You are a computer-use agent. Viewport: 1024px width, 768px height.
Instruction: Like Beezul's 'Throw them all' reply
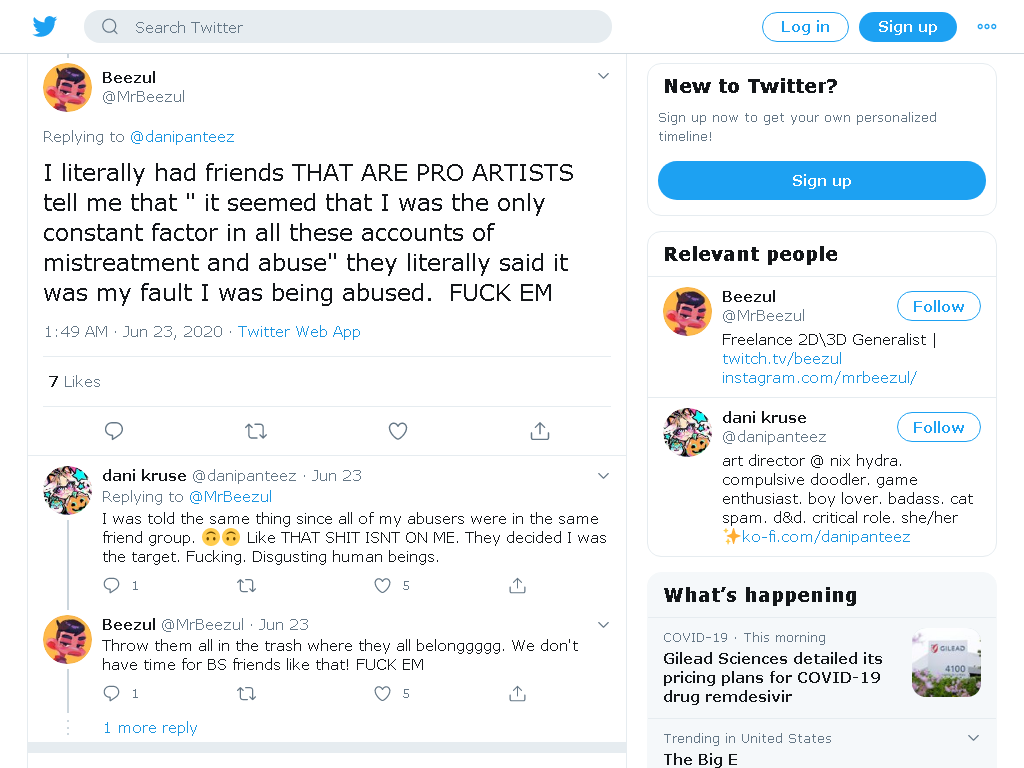(383, 694)
